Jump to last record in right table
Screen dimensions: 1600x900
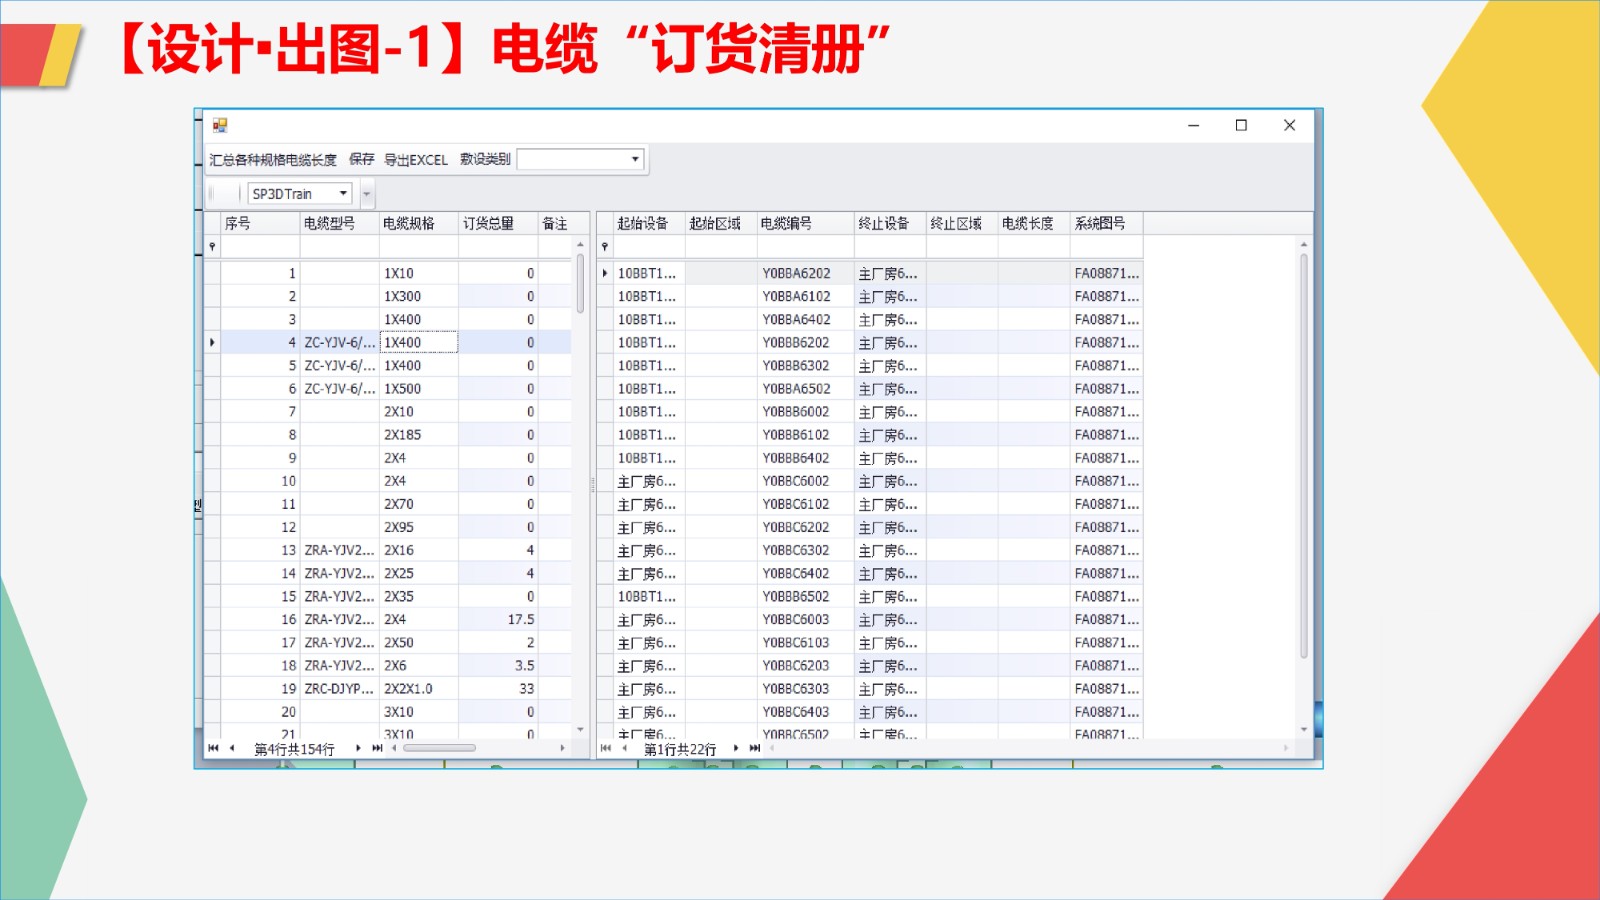click(755, 748)
